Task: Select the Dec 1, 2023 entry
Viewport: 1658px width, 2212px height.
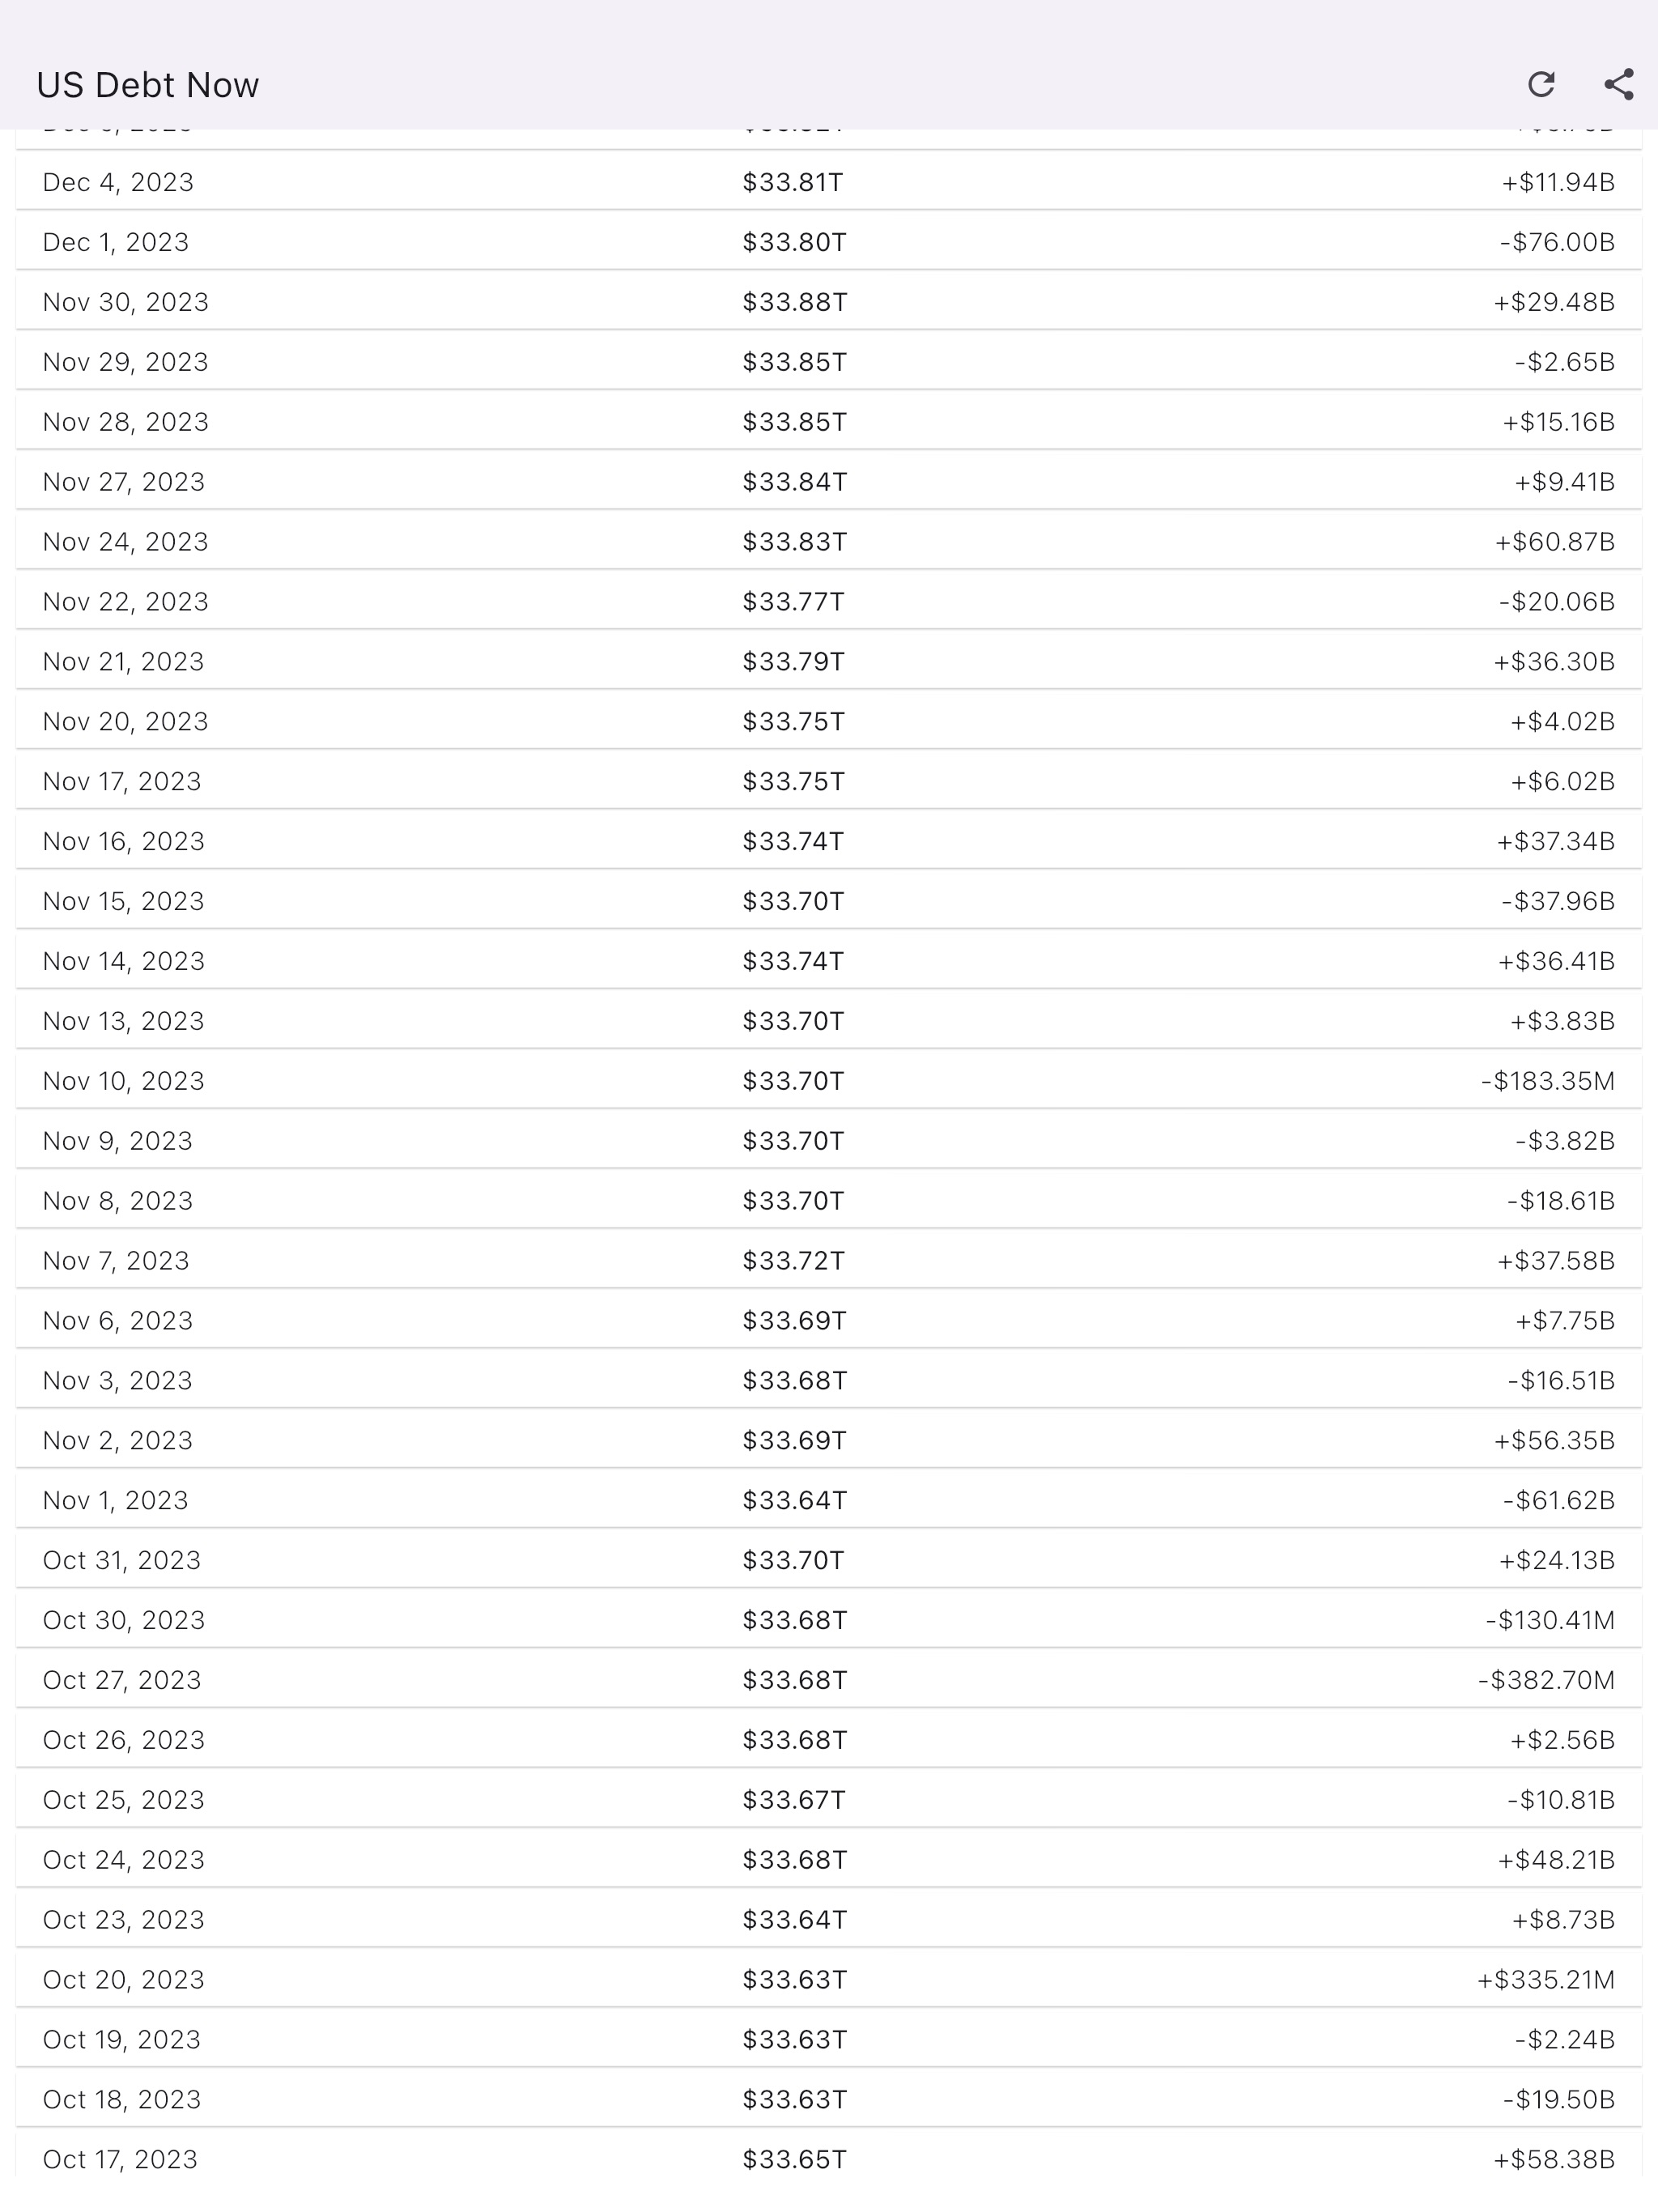Action: point(829,242)
